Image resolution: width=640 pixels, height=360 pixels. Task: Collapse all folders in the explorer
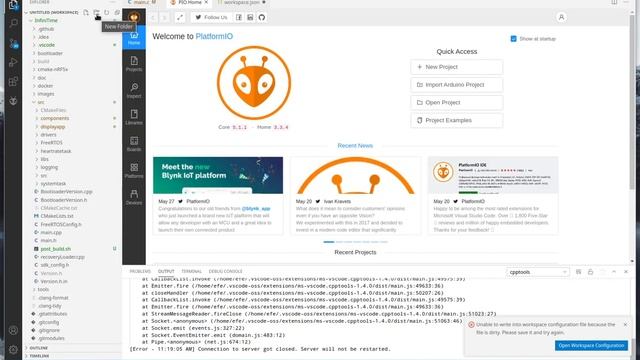pyautogui.click(x=117, y=13)
